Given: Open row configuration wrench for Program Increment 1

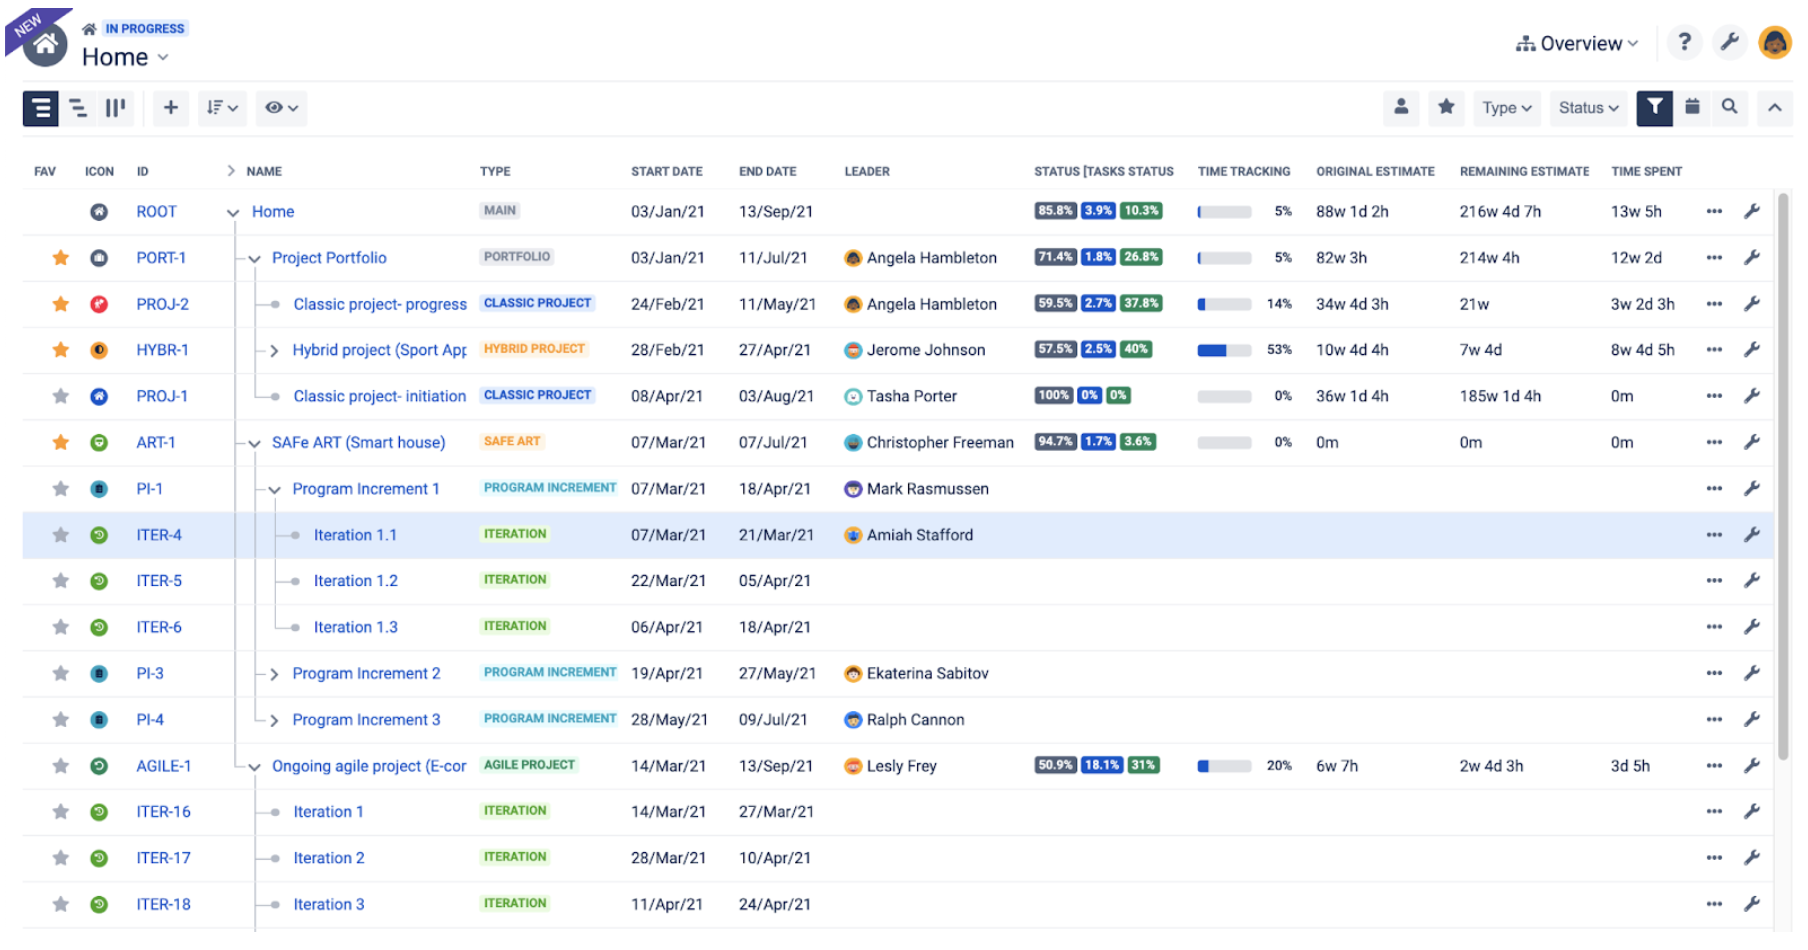Looking at the screenshot, I should click(1753, 488).
